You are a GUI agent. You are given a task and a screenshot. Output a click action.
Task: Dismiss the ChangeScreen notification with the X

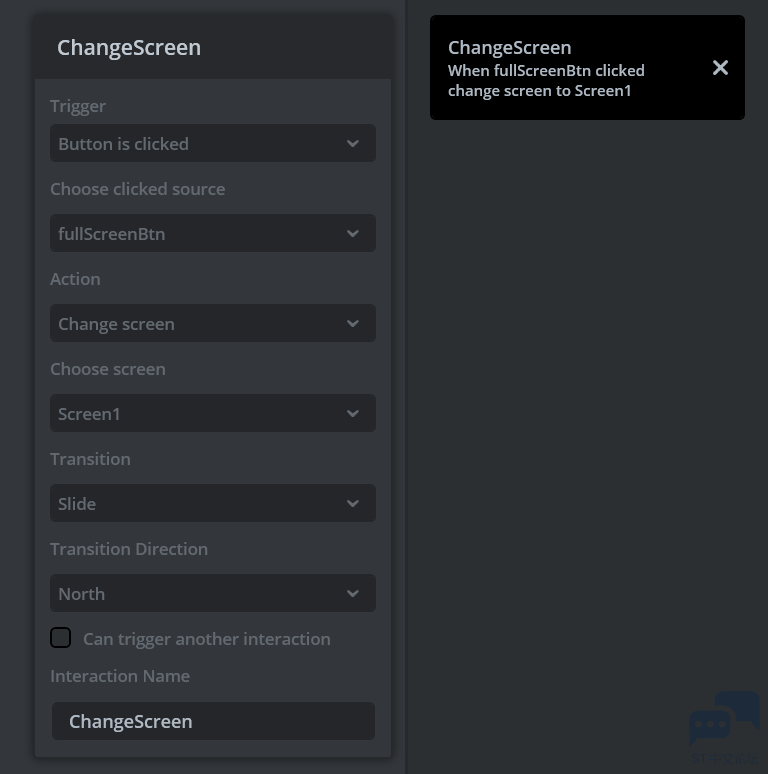pyautogui.click(x=720, y=68)
